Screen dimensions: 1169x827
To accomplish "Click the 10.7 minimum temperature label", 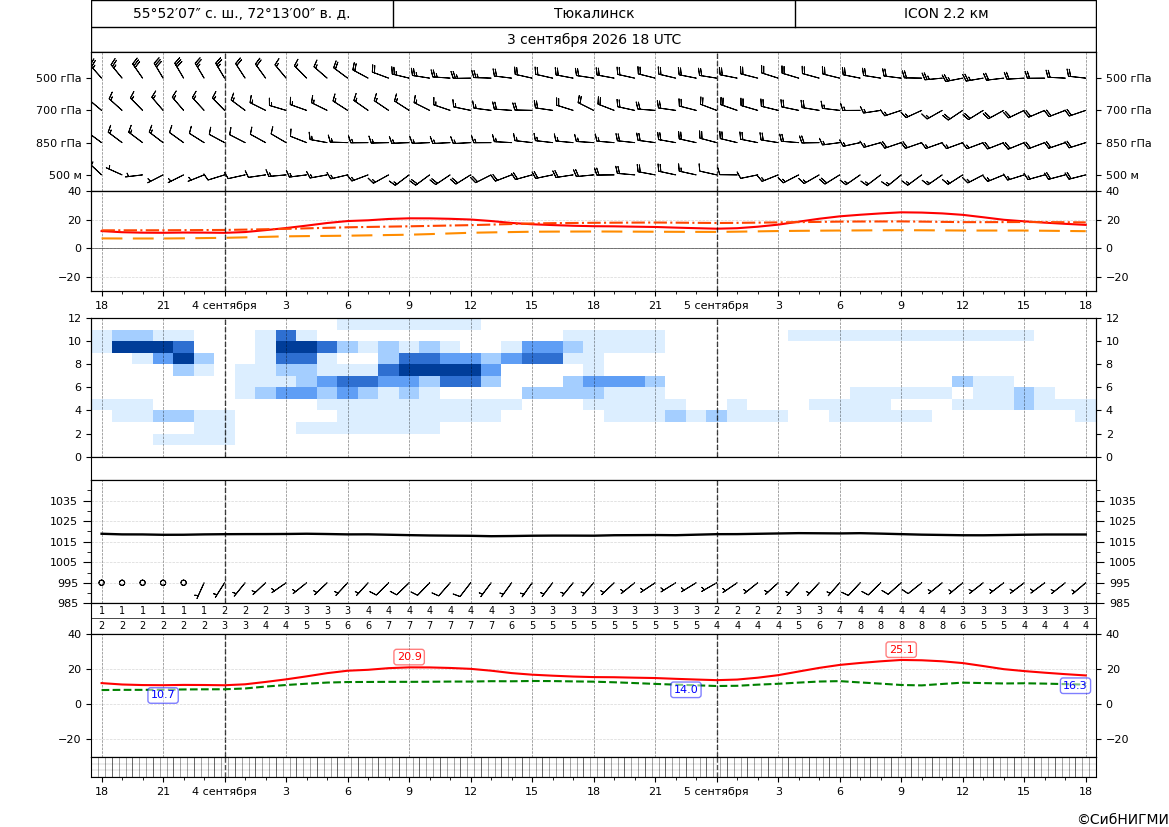I will coord(163,694).
